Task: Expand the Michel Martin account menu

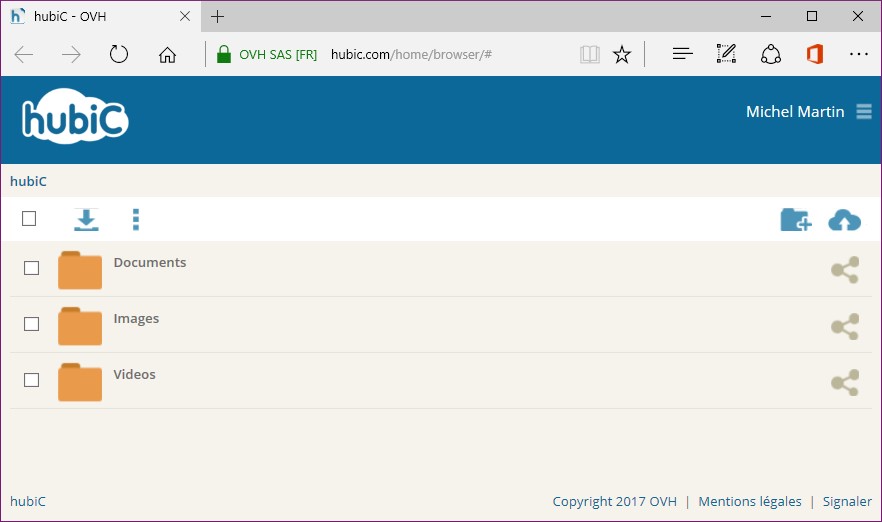Action: coord(864,112)
